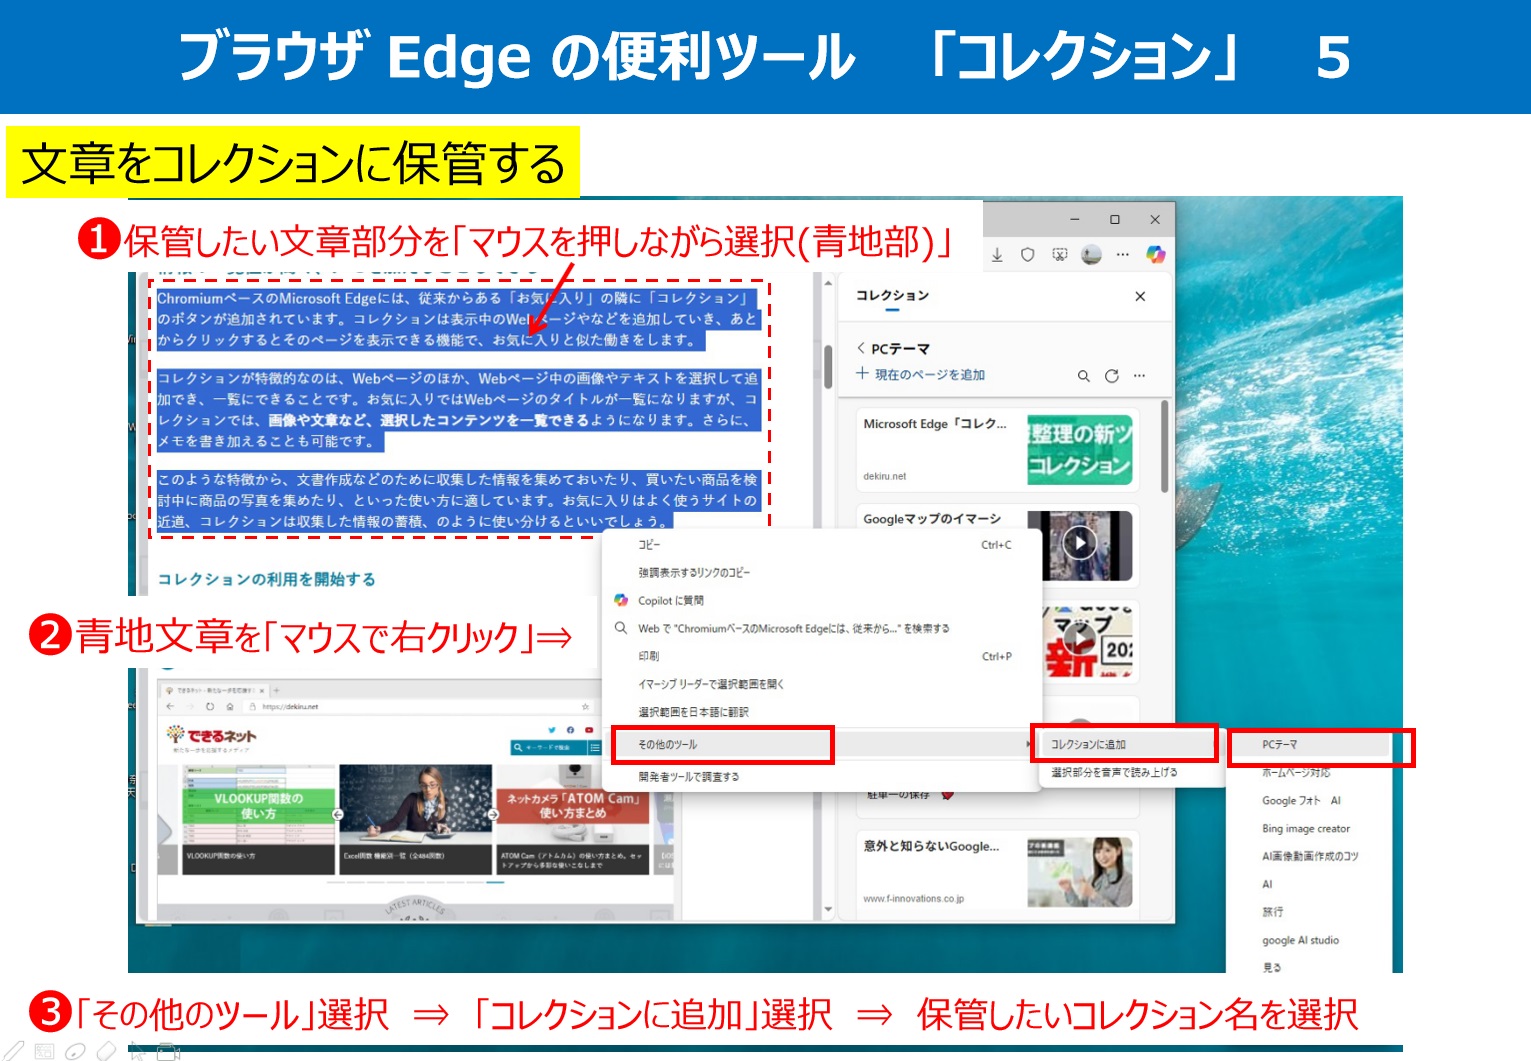Select PCテーマ in collection list

pyautogui.click(x=1280, y=745)
